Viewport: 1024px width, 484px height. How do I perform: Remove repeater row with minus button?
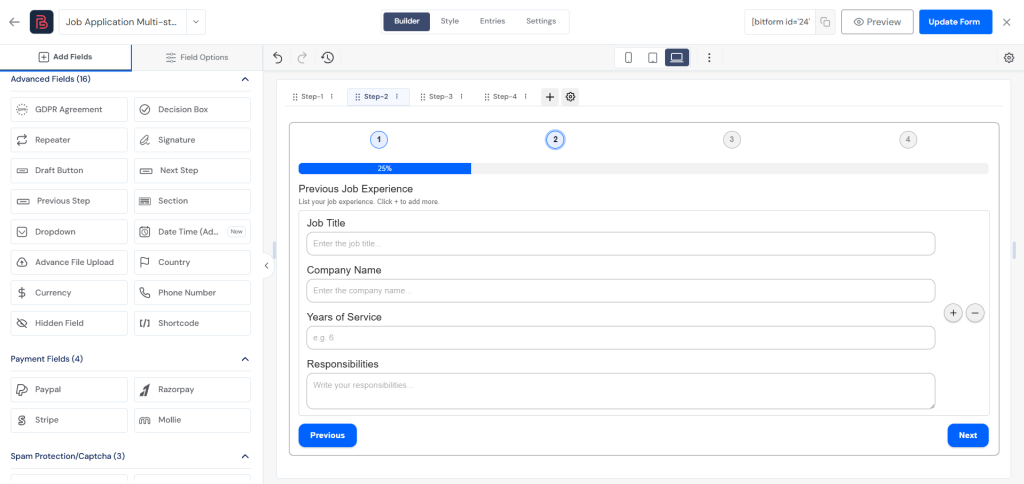[x=976, y=313]
